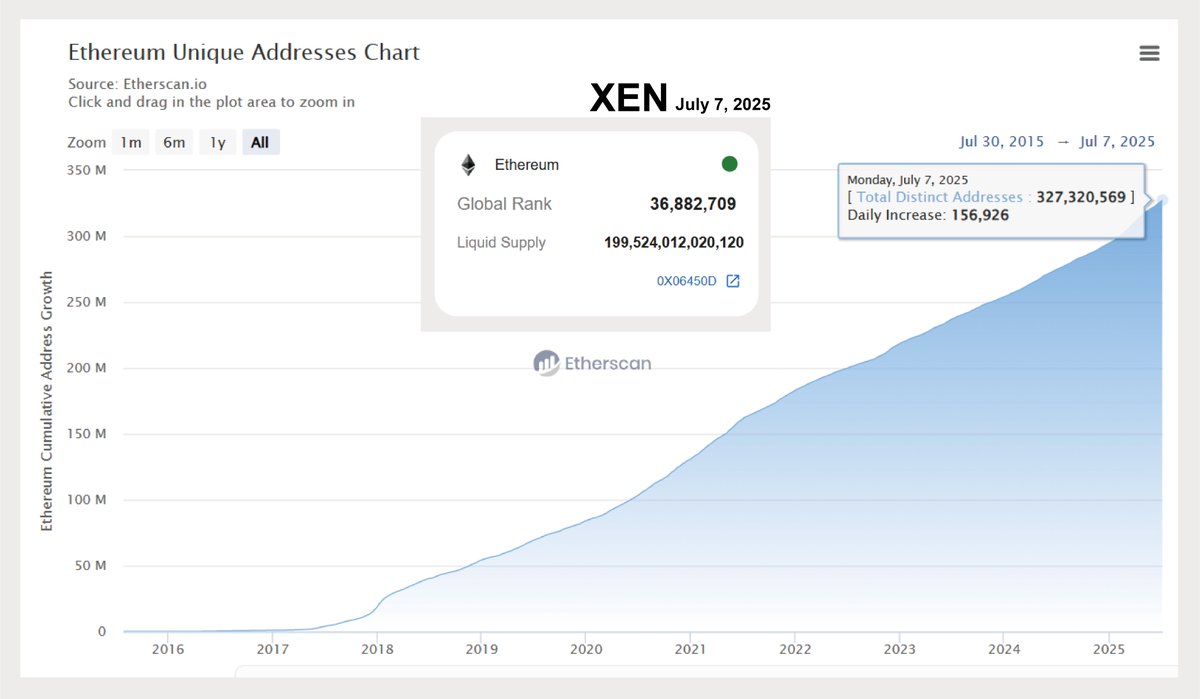The height and width of the screenshot is (699, 1200).
Task: Click the 350 M y-axis label
Action: tap(86, 170)
